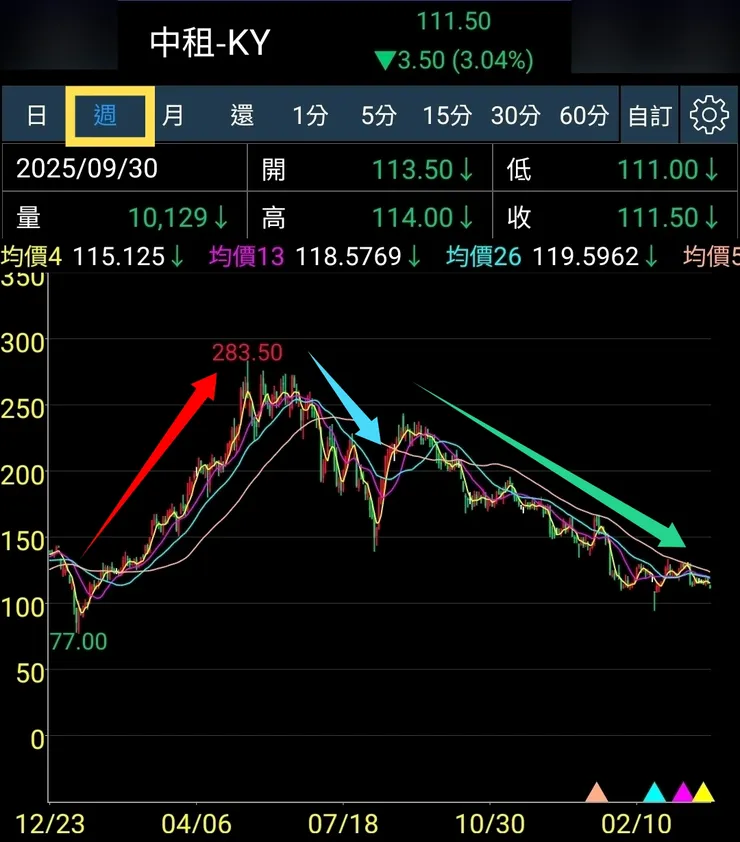Screen dimensions: 740x842
Task: Tap the 77.00 lowest price label
Action: click(79, 641)
